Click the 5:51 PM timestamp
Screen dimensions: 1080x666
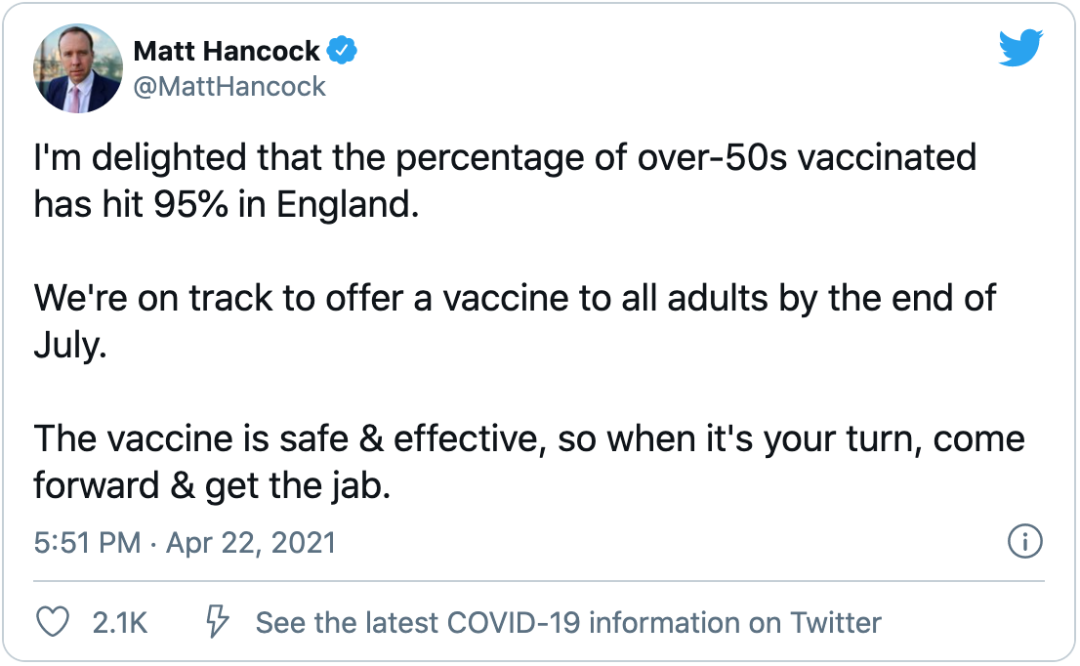[87, 543]
